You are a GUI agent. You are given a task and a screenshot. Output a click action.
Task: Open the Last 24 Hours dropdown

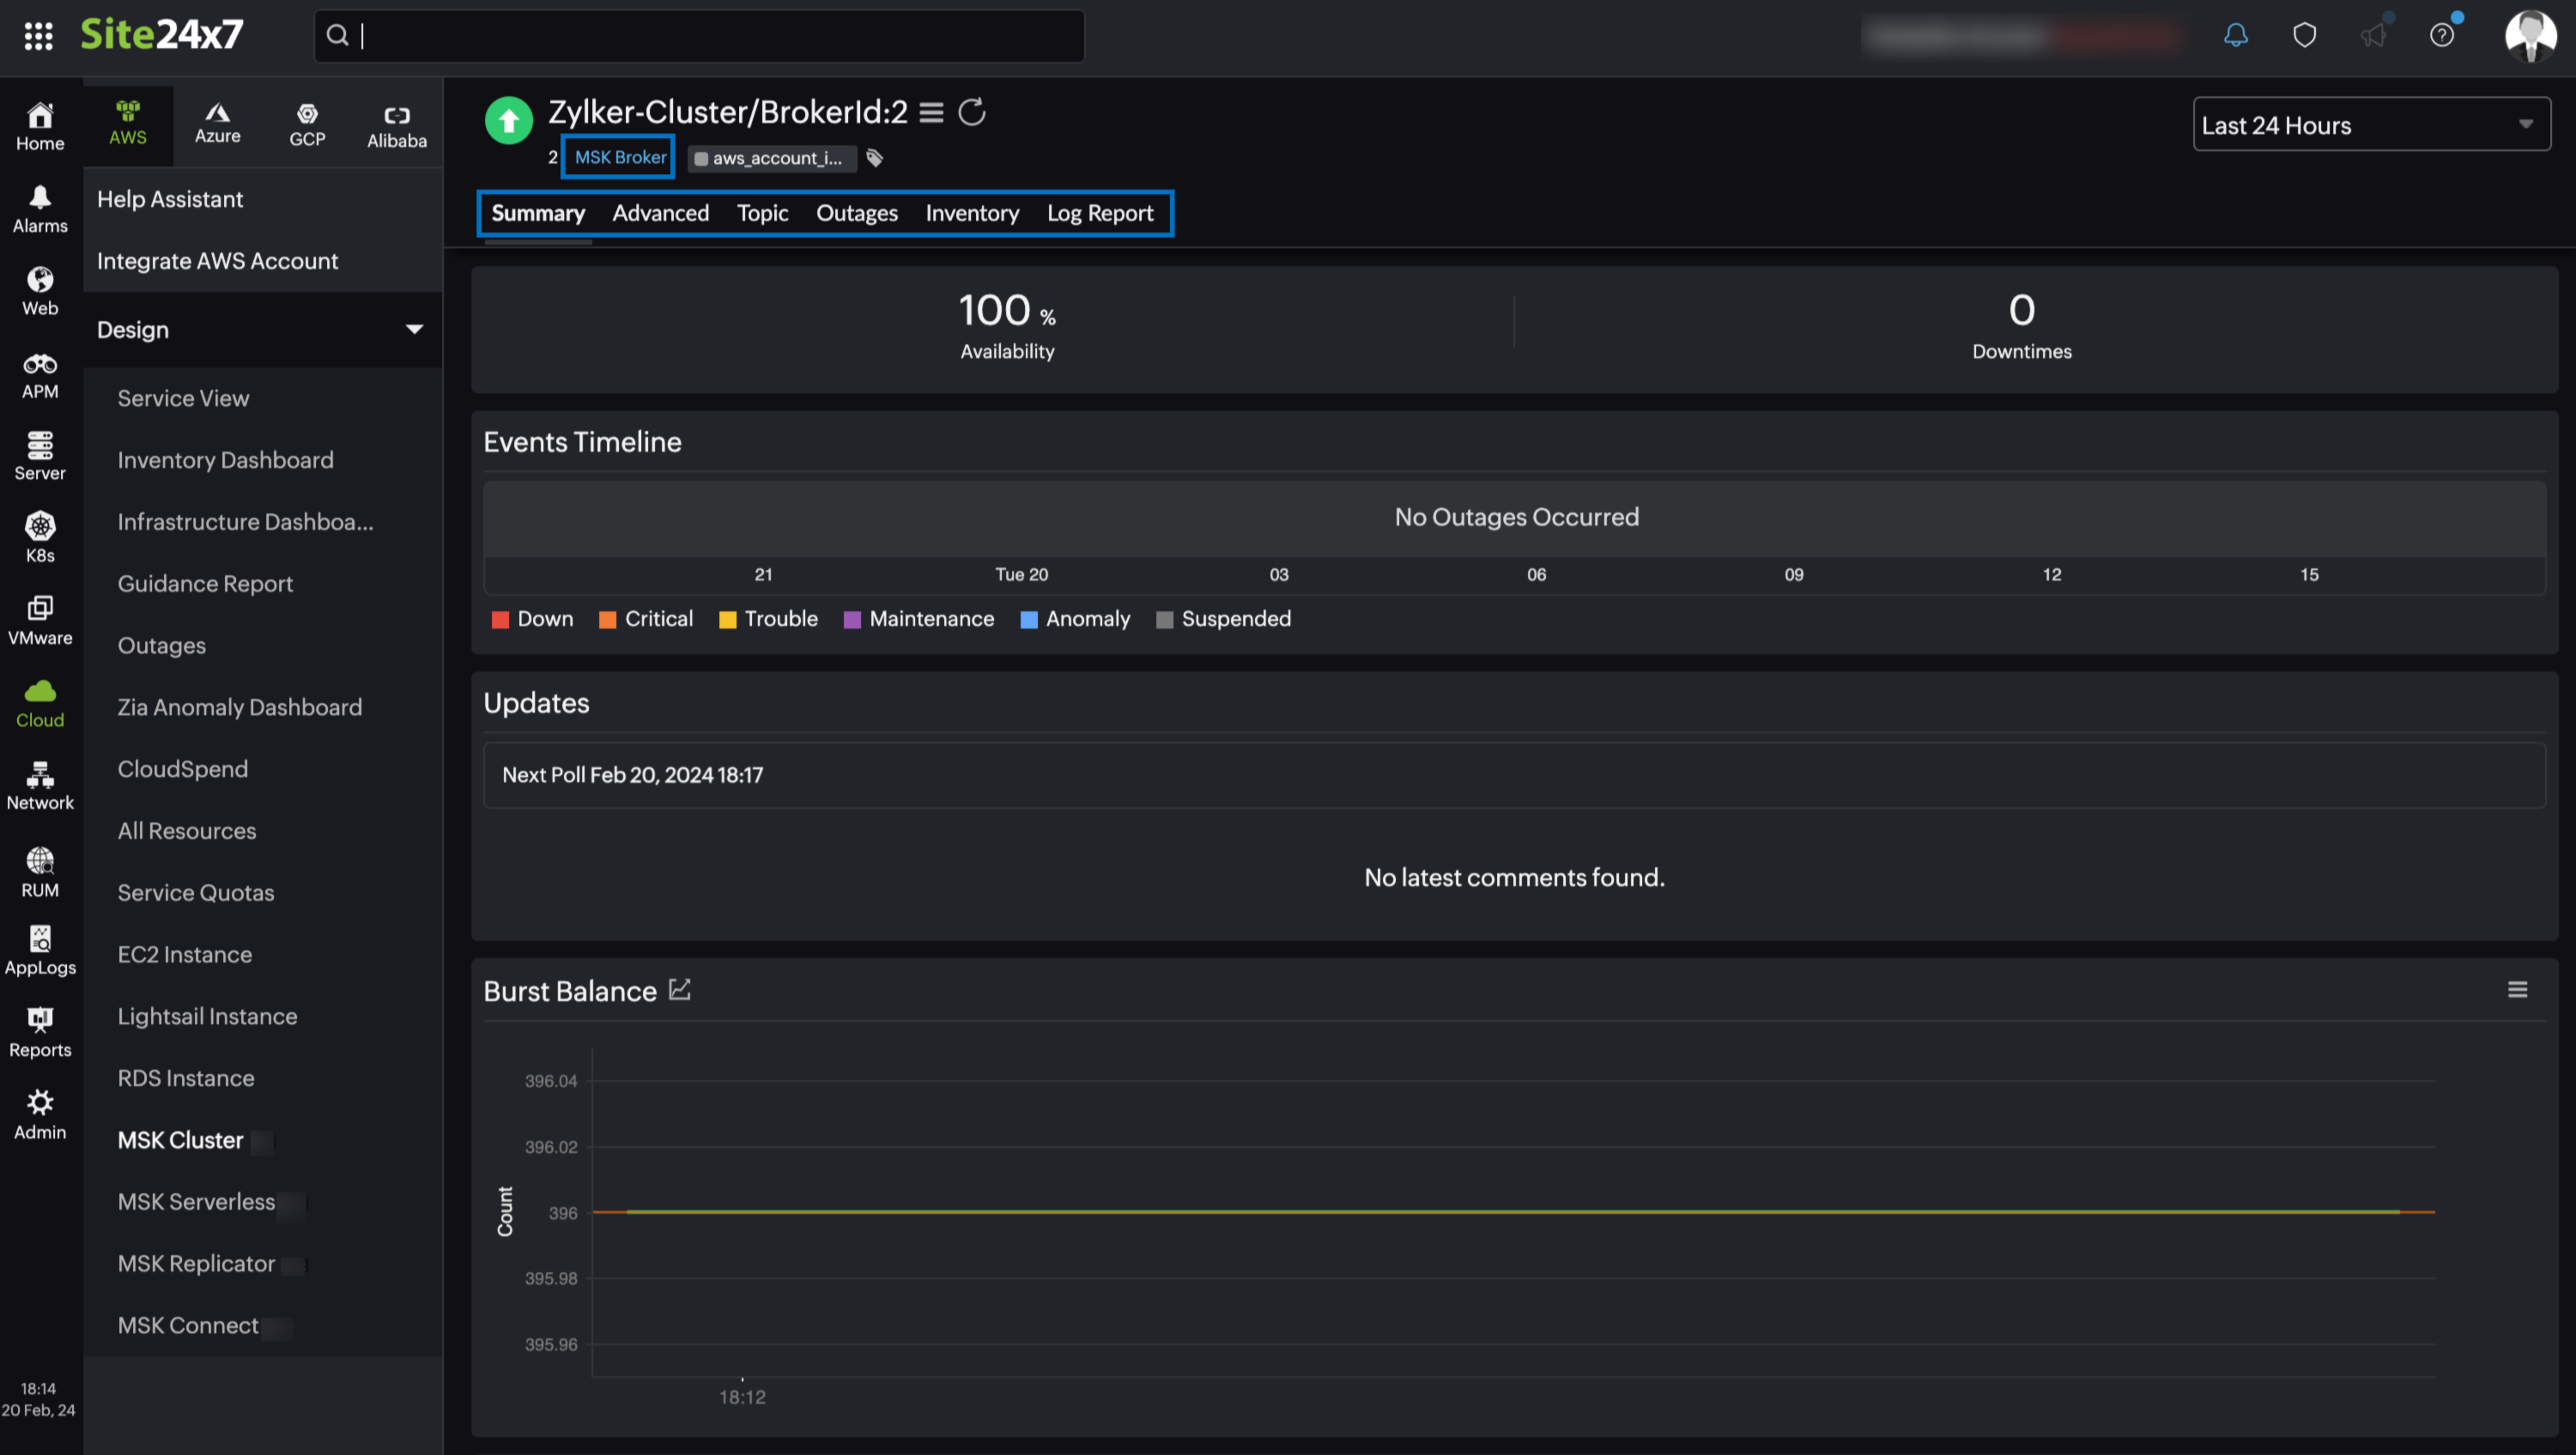click(x=2370, y=125)
